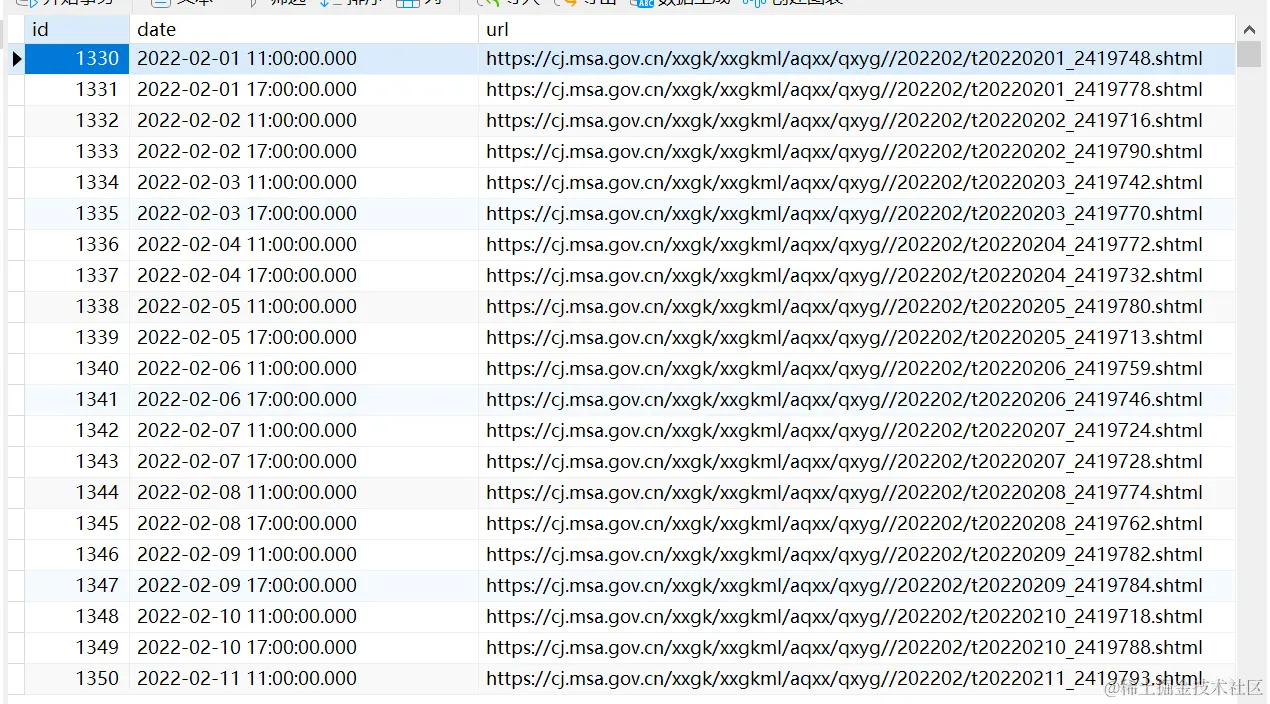Select url ending t20220203_2419770.shtml
Image resolution: width=1270 pixels, height=704 pixels.
tap(857, 214)
